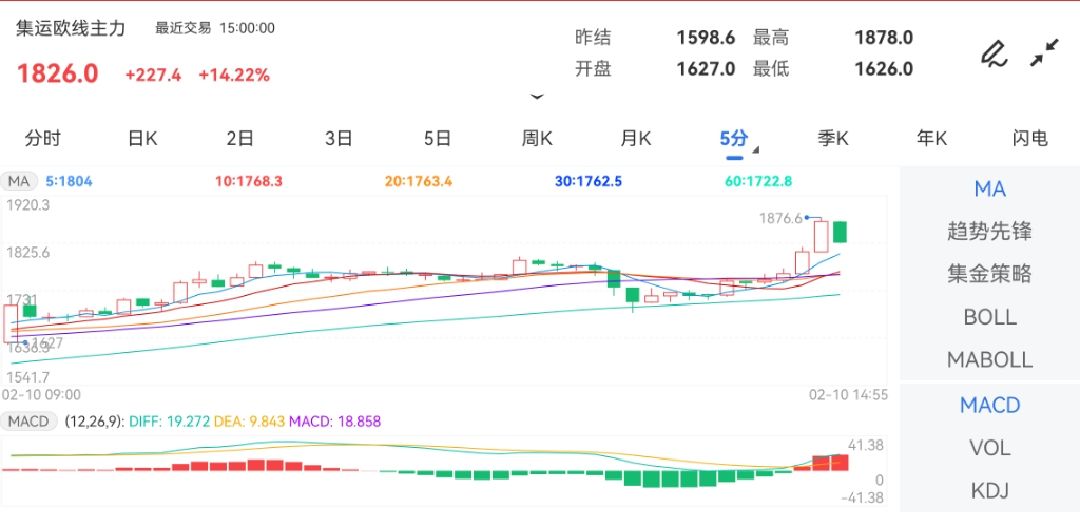The width and height of the screenshot is (1080, 512).
Task: Open the 月K chart tab
Action: pos(636,139)
